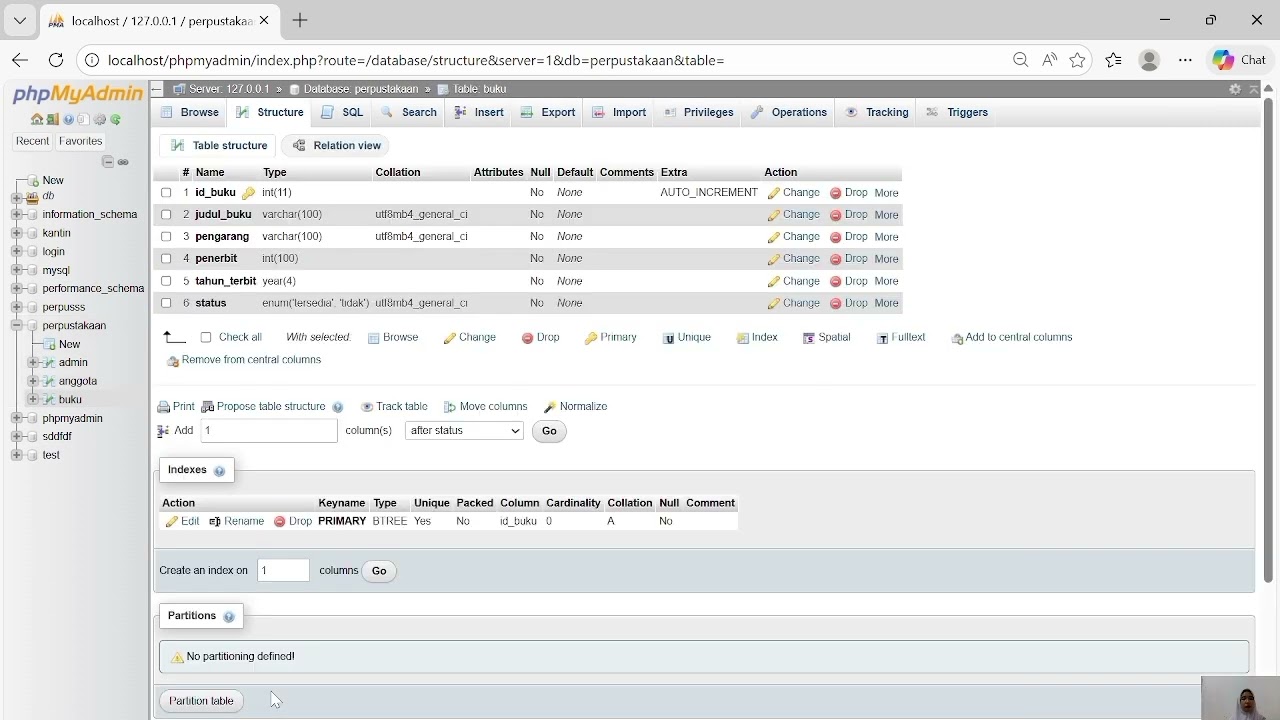
Task: Check the pengarang row checkbox
Action: [x=166, y=236]
